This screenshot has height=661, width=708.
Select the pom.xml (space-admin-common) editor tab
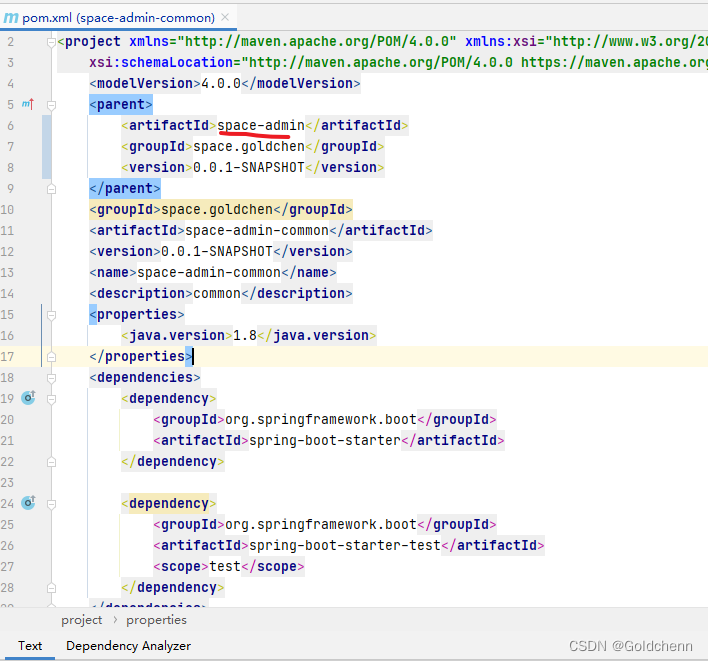coord(118,18)
